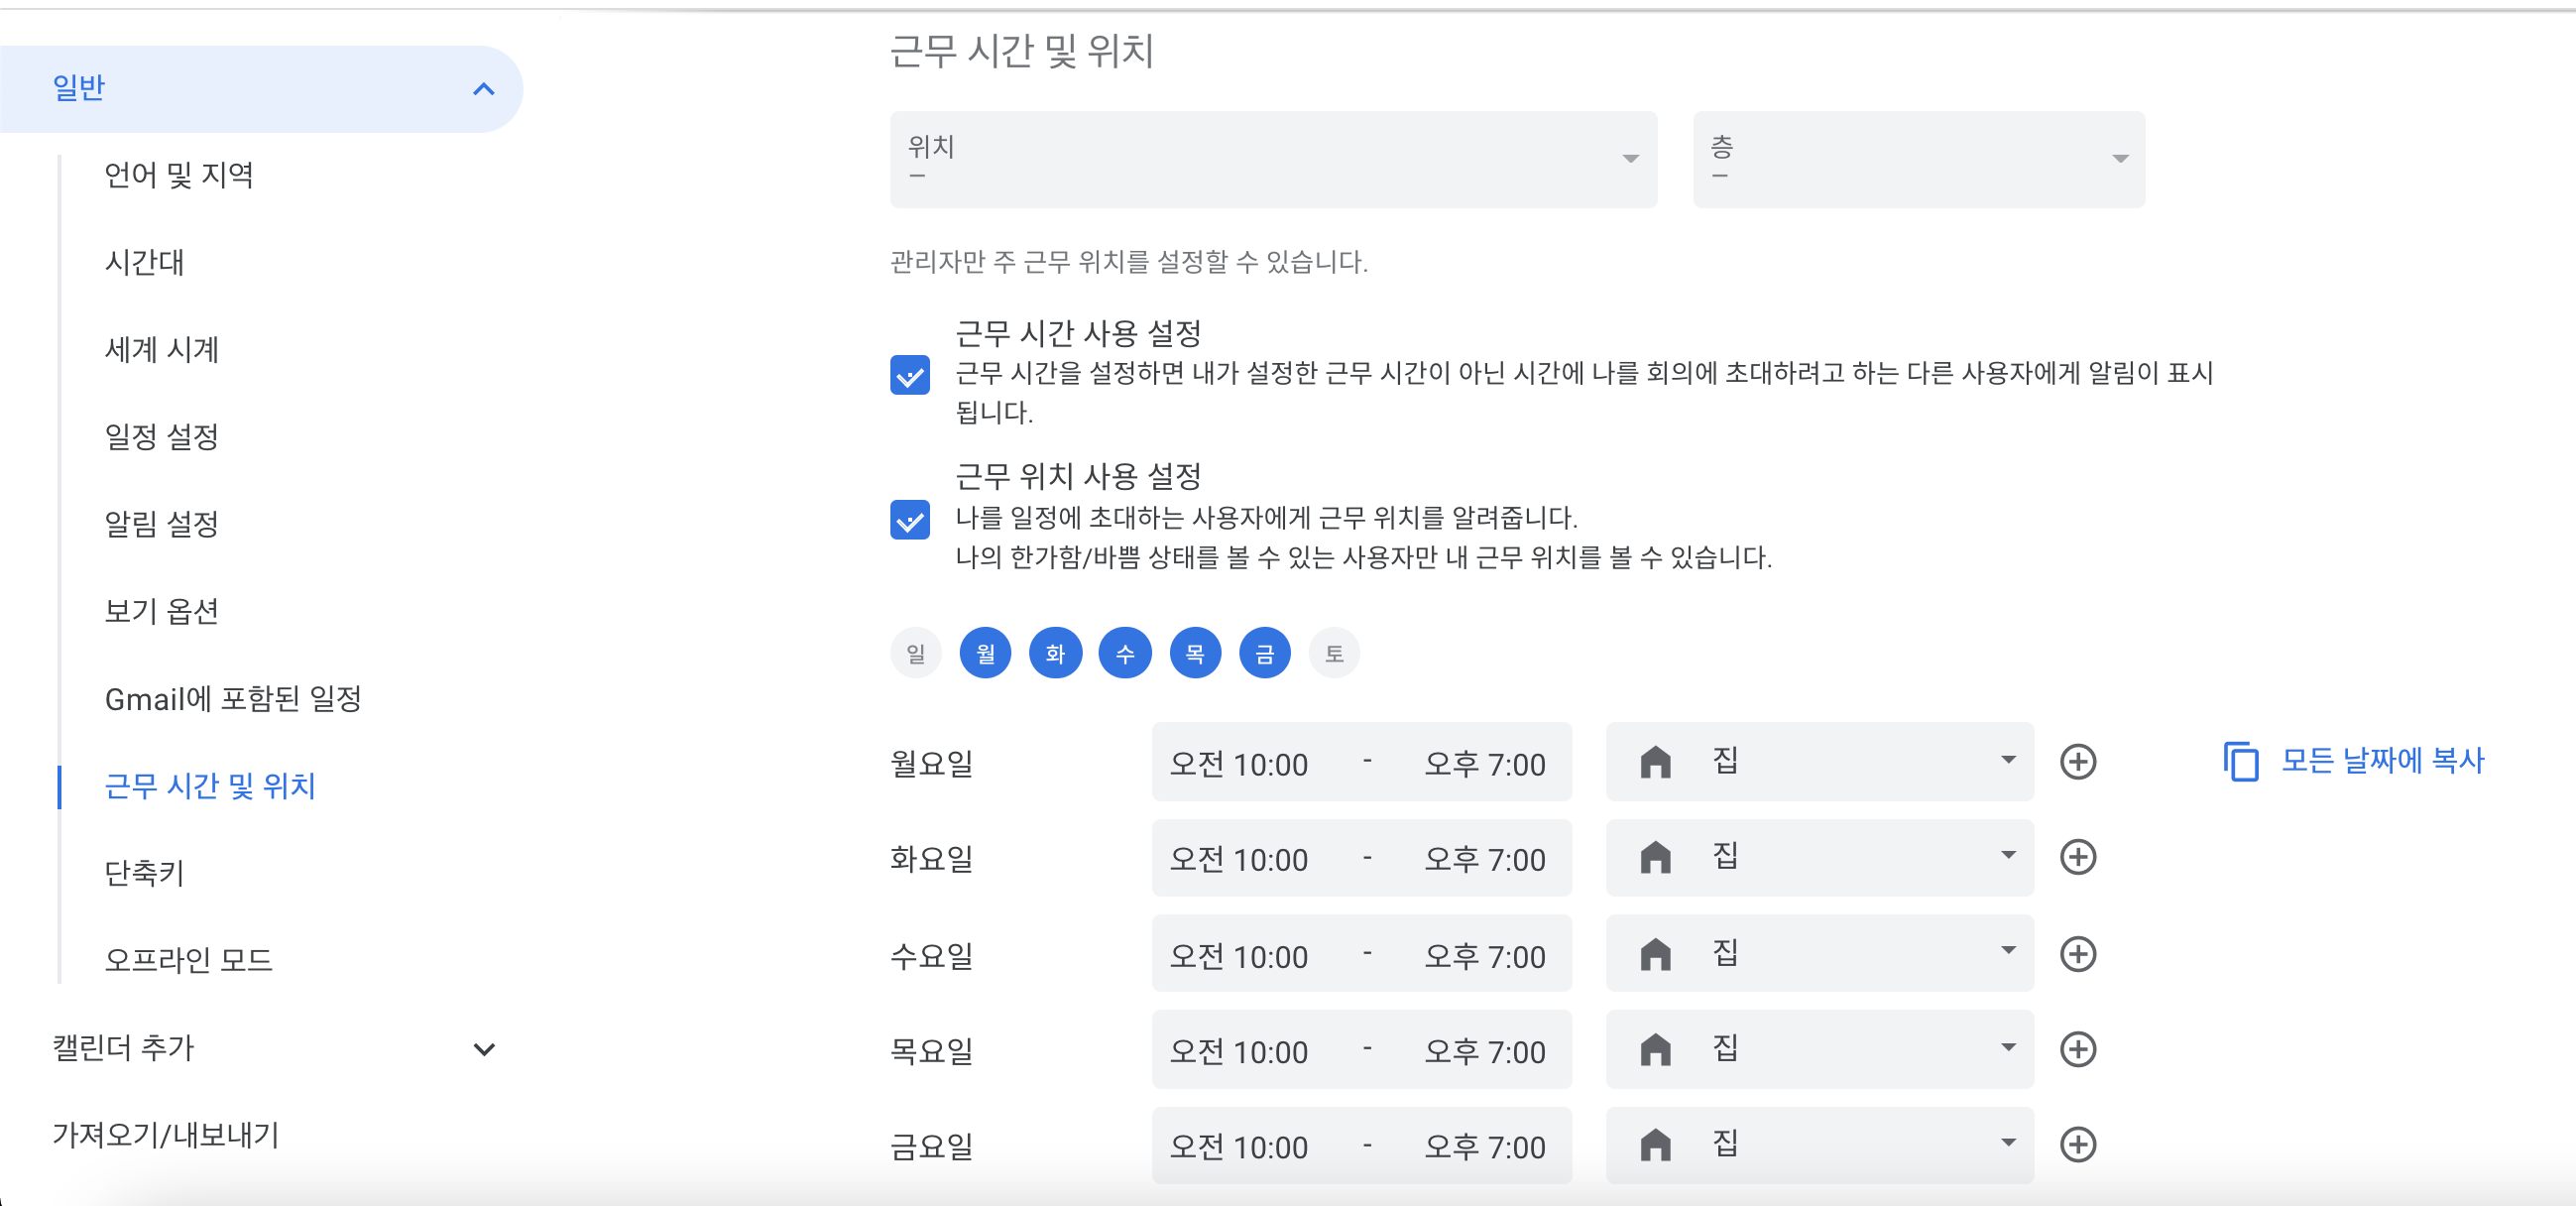Click the copy icon beside 모든 날짜에 복사
Image resolution: width=2576 pixels, height=1206 pixels.
click(x=2240, y=762)
